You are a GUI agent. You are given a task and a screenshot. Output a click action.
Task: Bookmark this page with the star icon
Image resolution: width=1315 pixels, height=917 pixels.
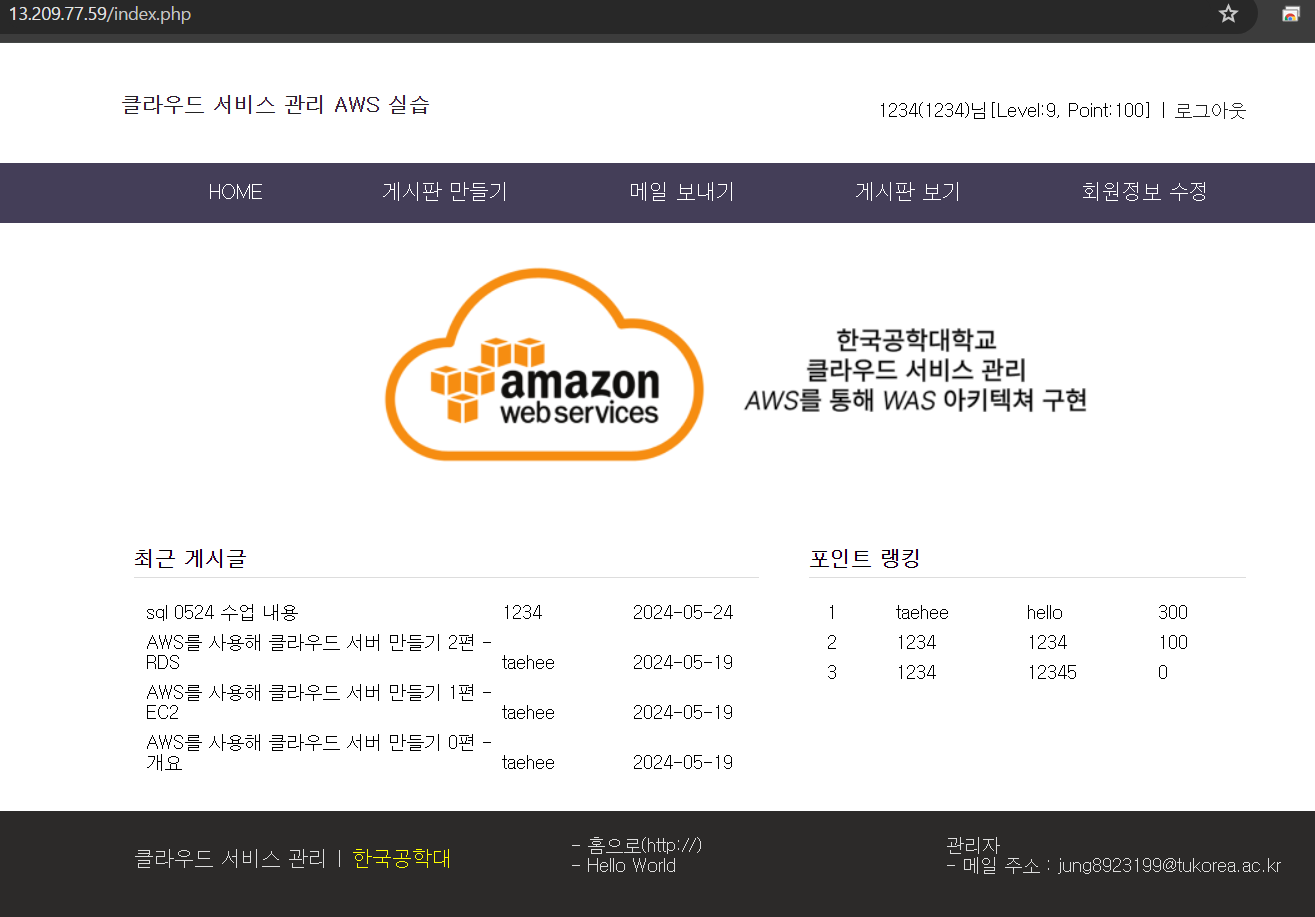(1228, 14)
